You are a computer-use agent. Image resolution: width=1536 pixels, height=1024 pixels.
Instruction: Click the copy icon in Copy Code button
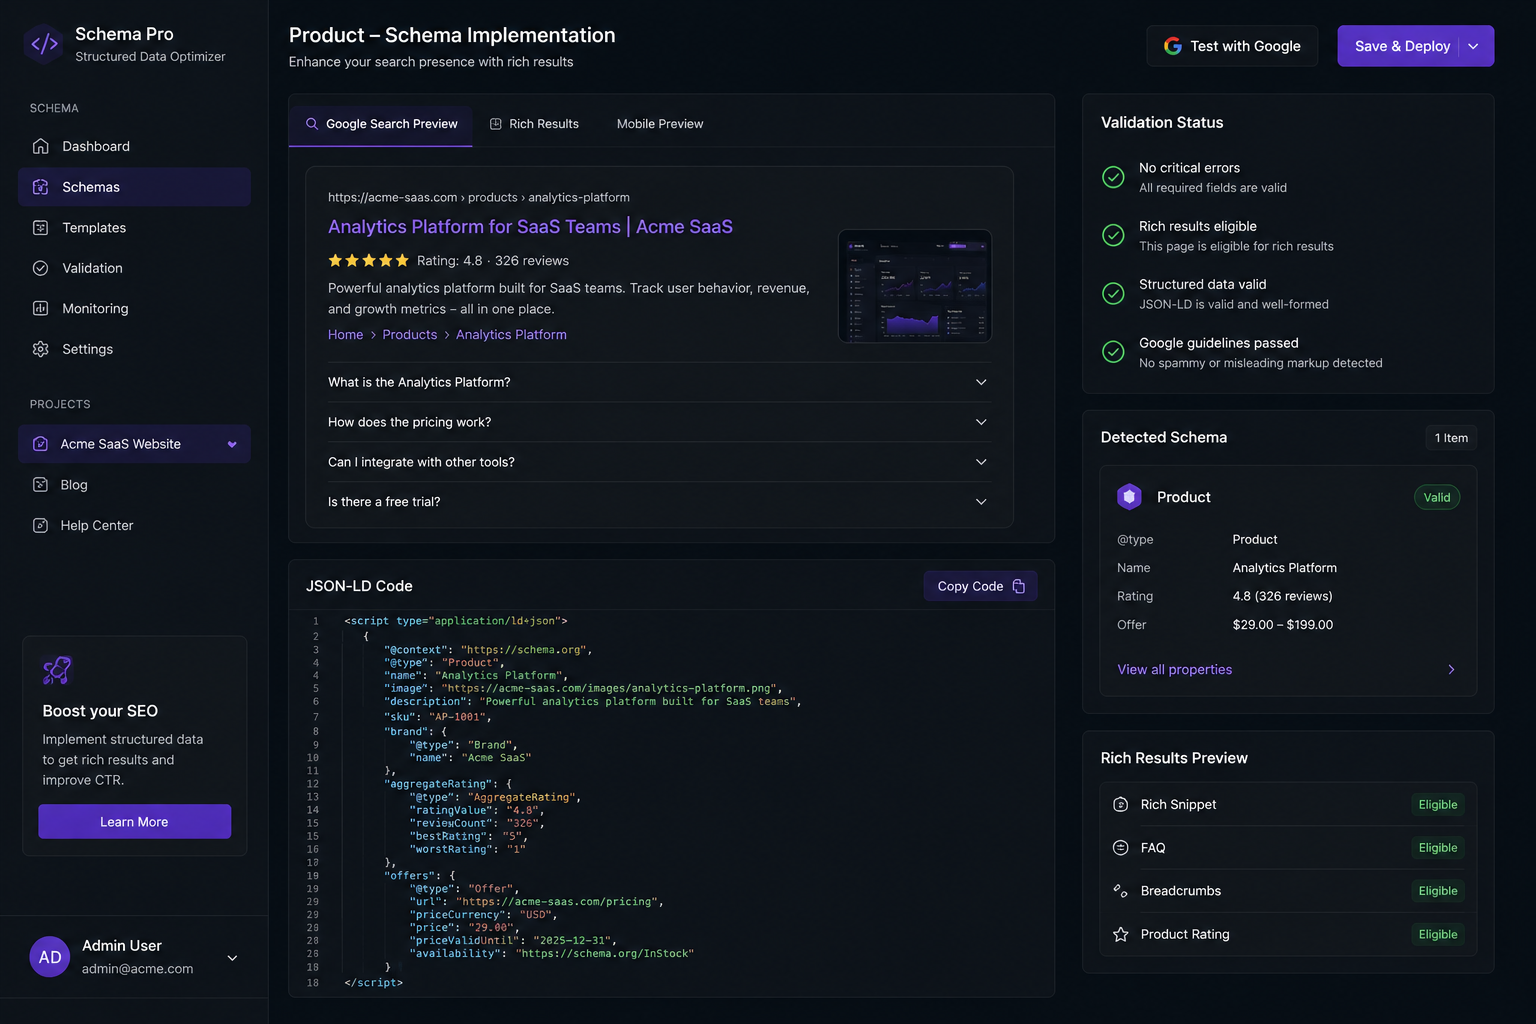1018,586
